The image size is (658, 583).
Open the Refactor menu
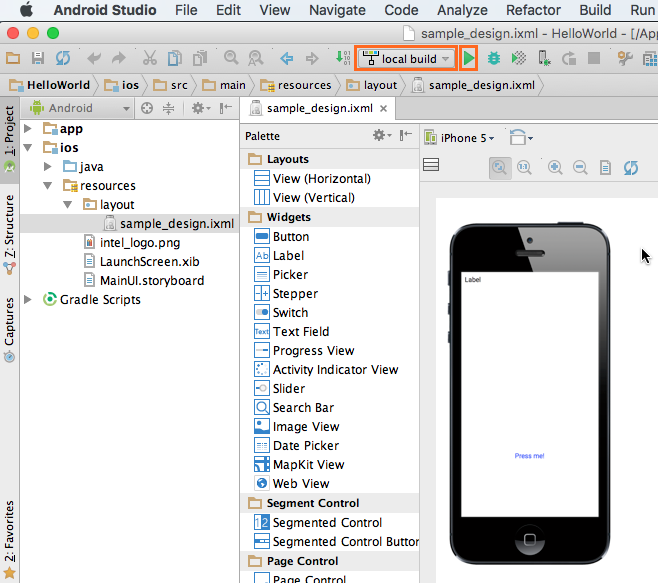point(533,10)
